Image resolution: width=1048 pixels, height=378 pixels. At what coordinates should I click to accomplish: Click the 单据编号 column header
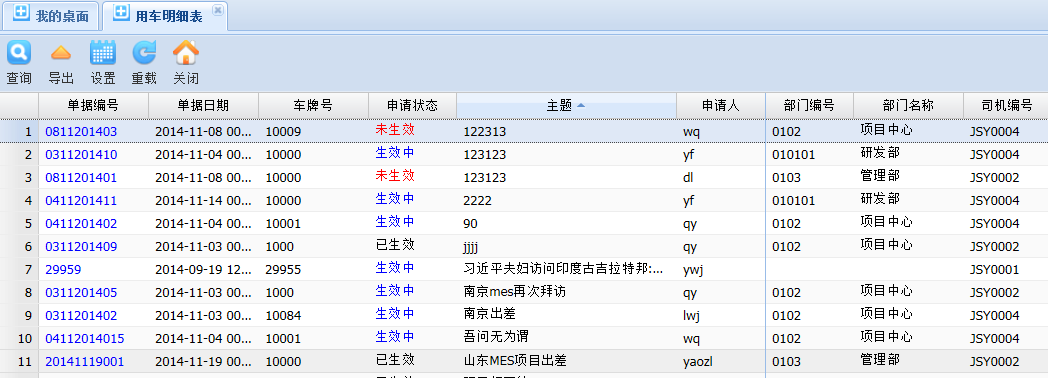94,106
